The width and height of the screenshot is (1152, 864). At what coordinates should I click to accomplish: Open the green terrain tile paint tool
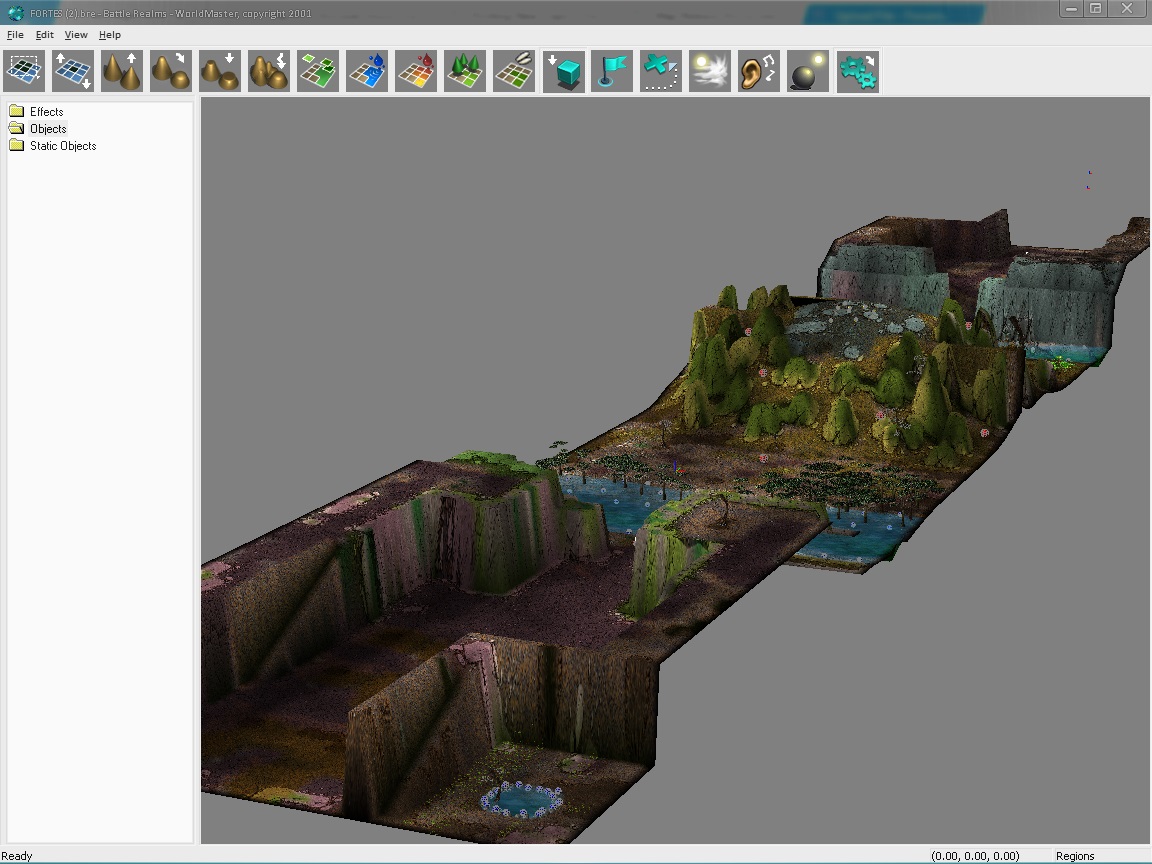point(318,71)
